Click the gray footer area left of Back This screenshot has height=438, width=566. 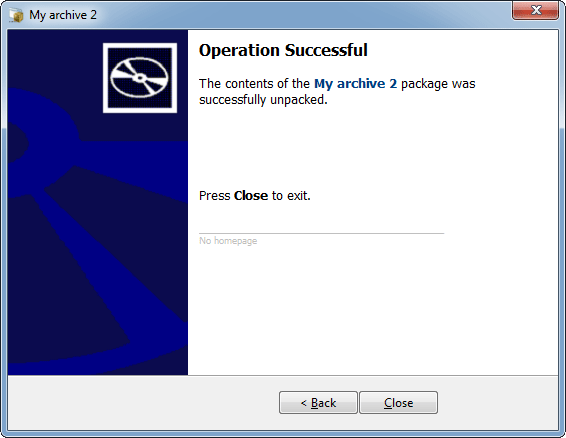[143, 402]
